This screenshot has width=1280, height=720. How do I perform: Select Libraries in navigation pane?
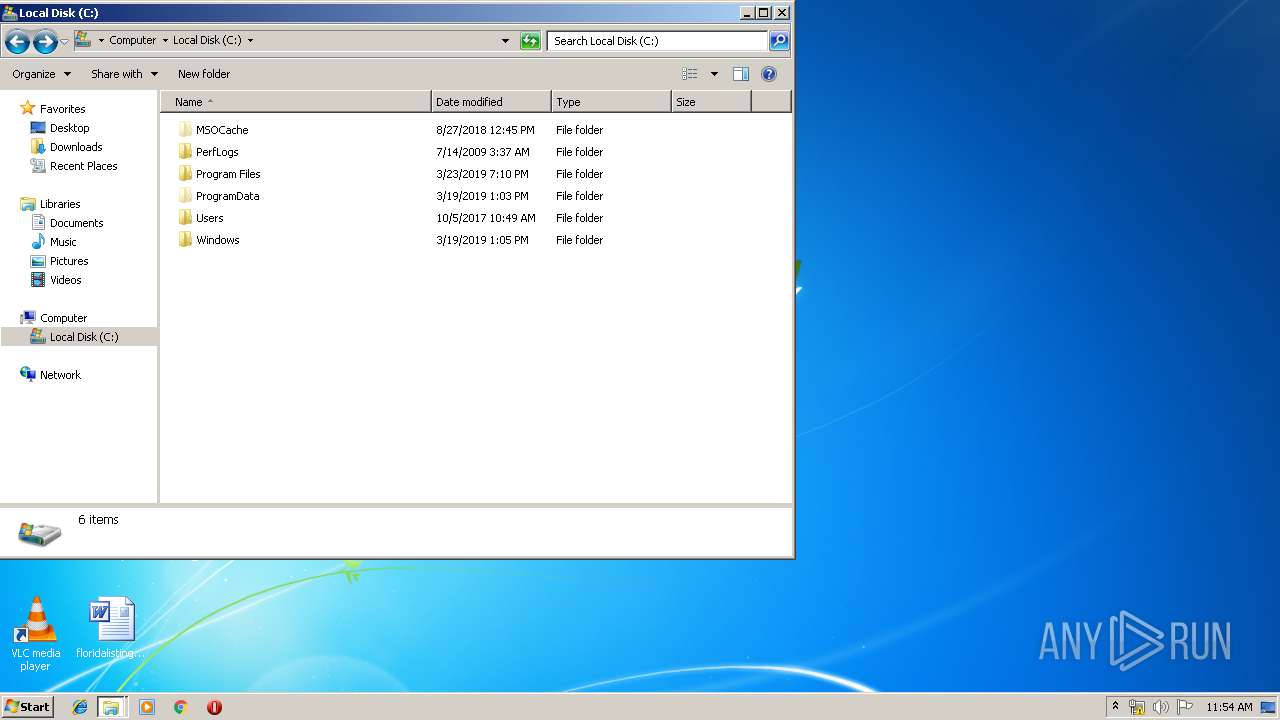point(60,204)
